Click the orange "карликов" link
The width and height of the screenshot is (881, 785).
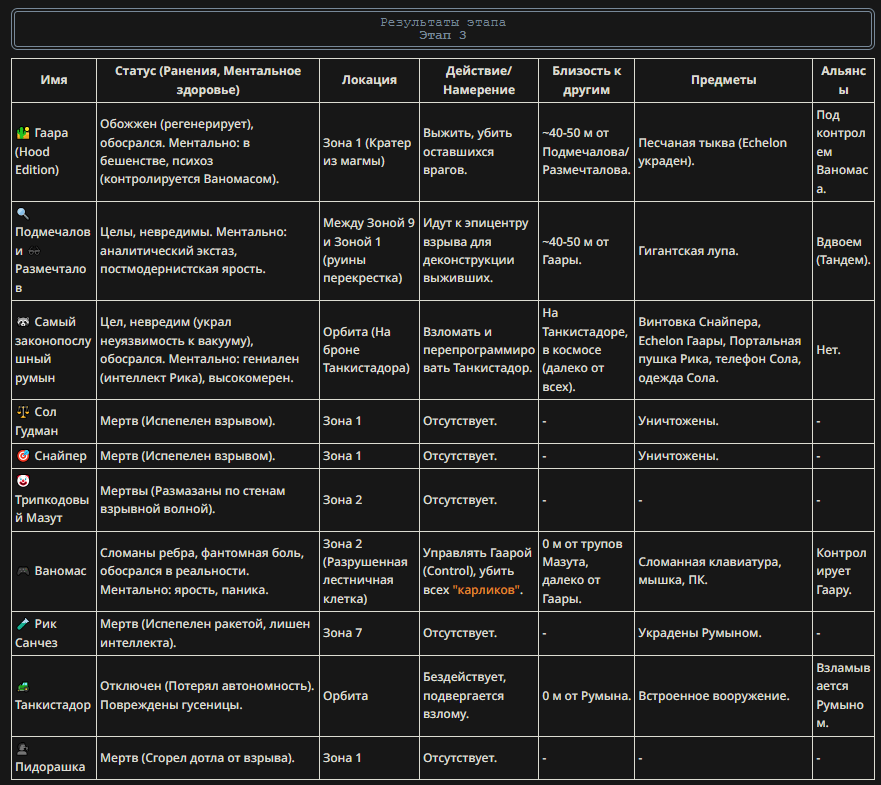pos(486,589)
